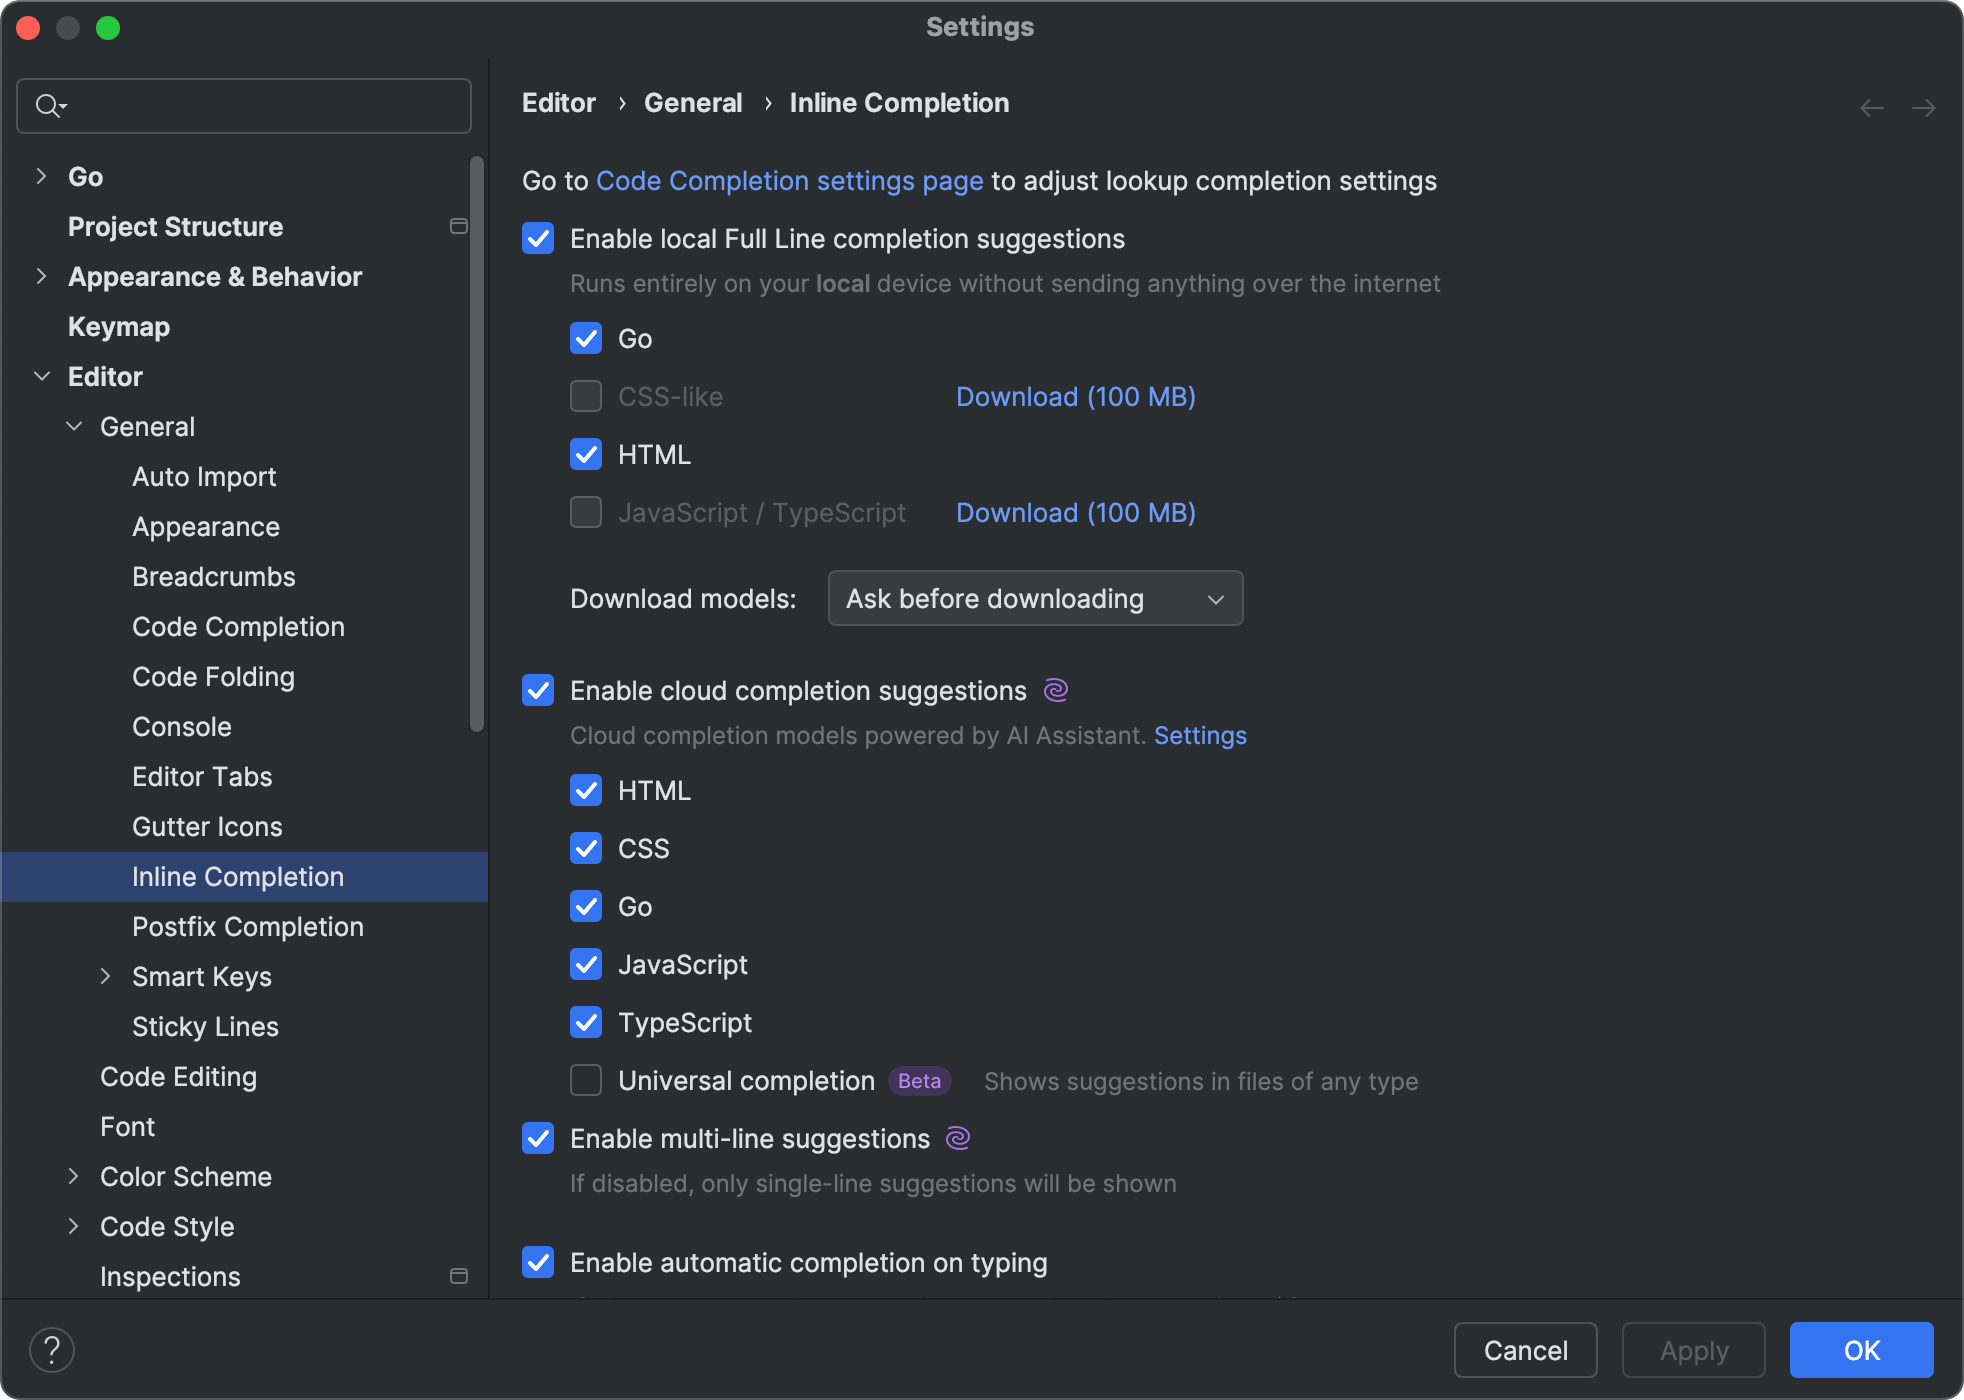This screenshot has height=1400, width=1964.
Task: Click the search magnifier in settings search field
Action: click(x=48, y=105)
